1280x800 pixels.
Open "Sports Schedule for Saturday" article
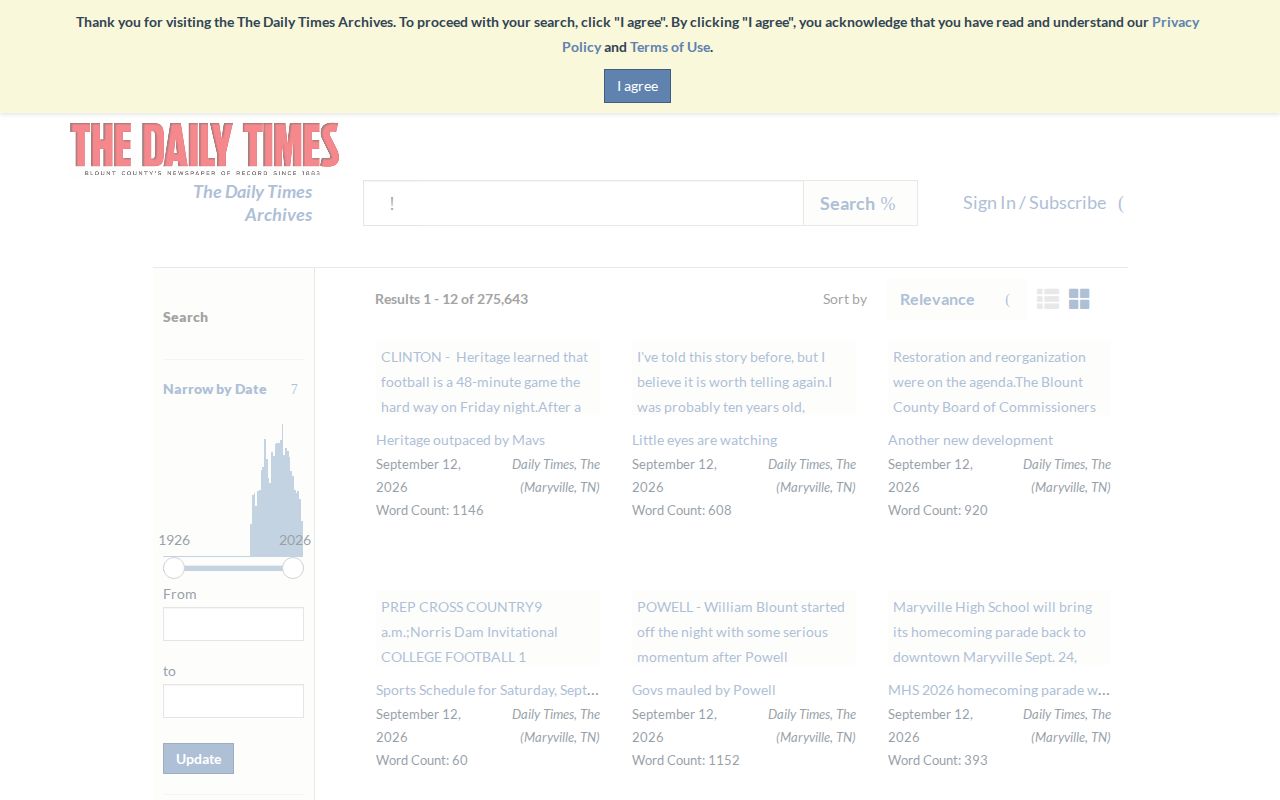pos(488,690)
